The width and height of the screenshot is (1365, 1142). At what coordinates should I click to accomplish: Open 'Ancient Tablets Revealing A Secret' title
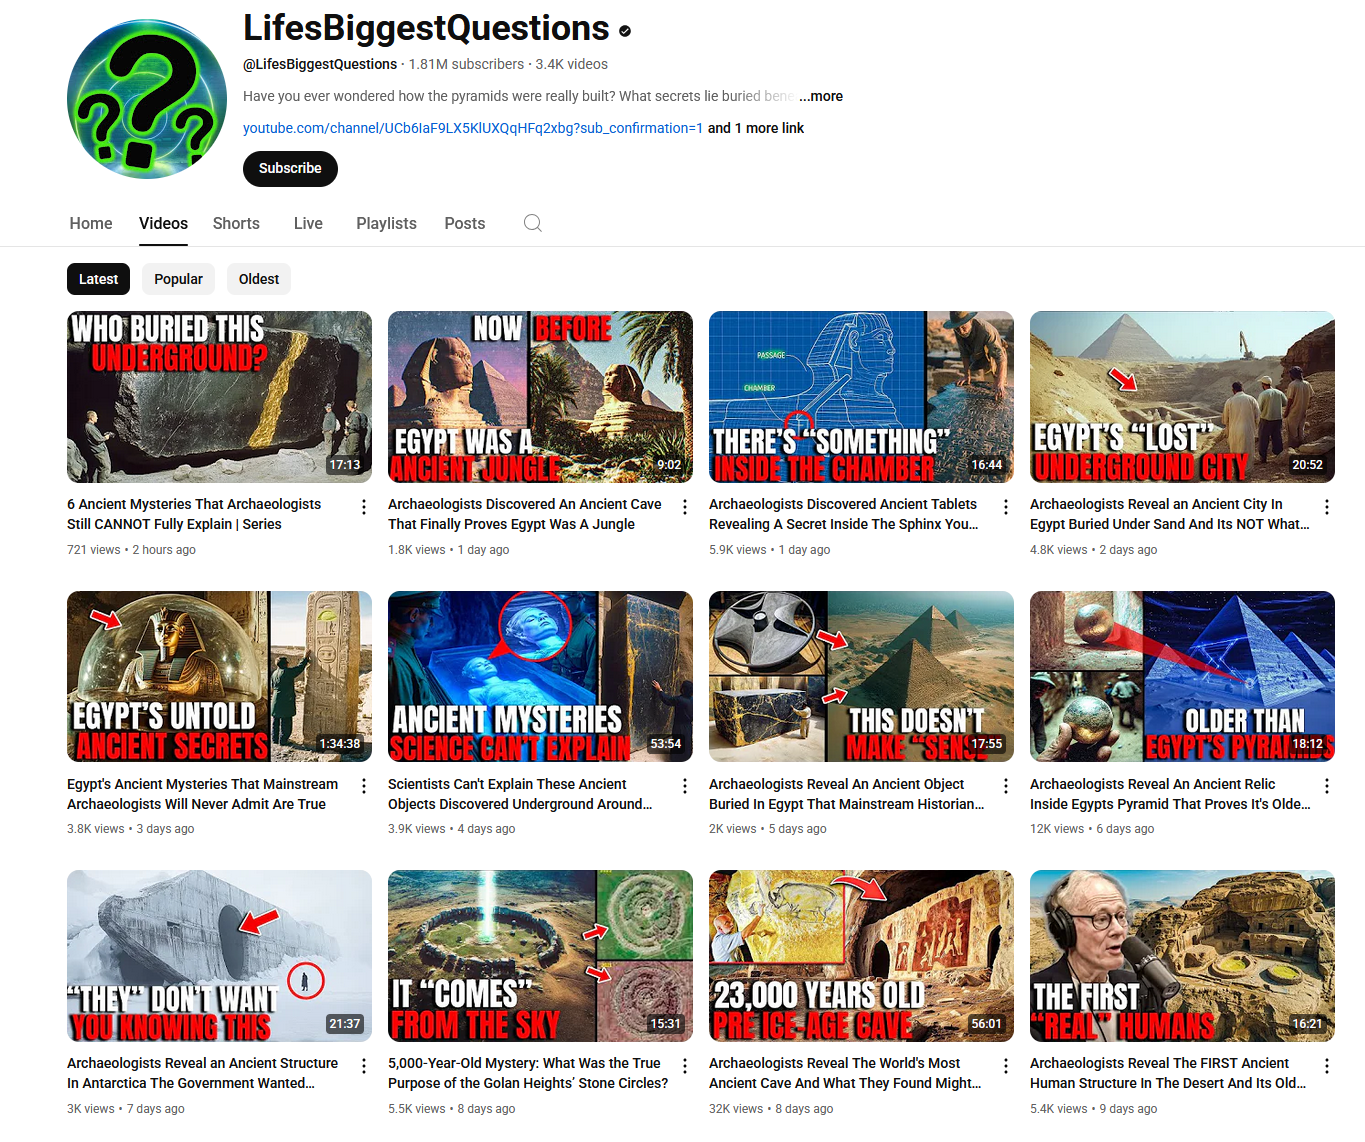pos(844,514)
